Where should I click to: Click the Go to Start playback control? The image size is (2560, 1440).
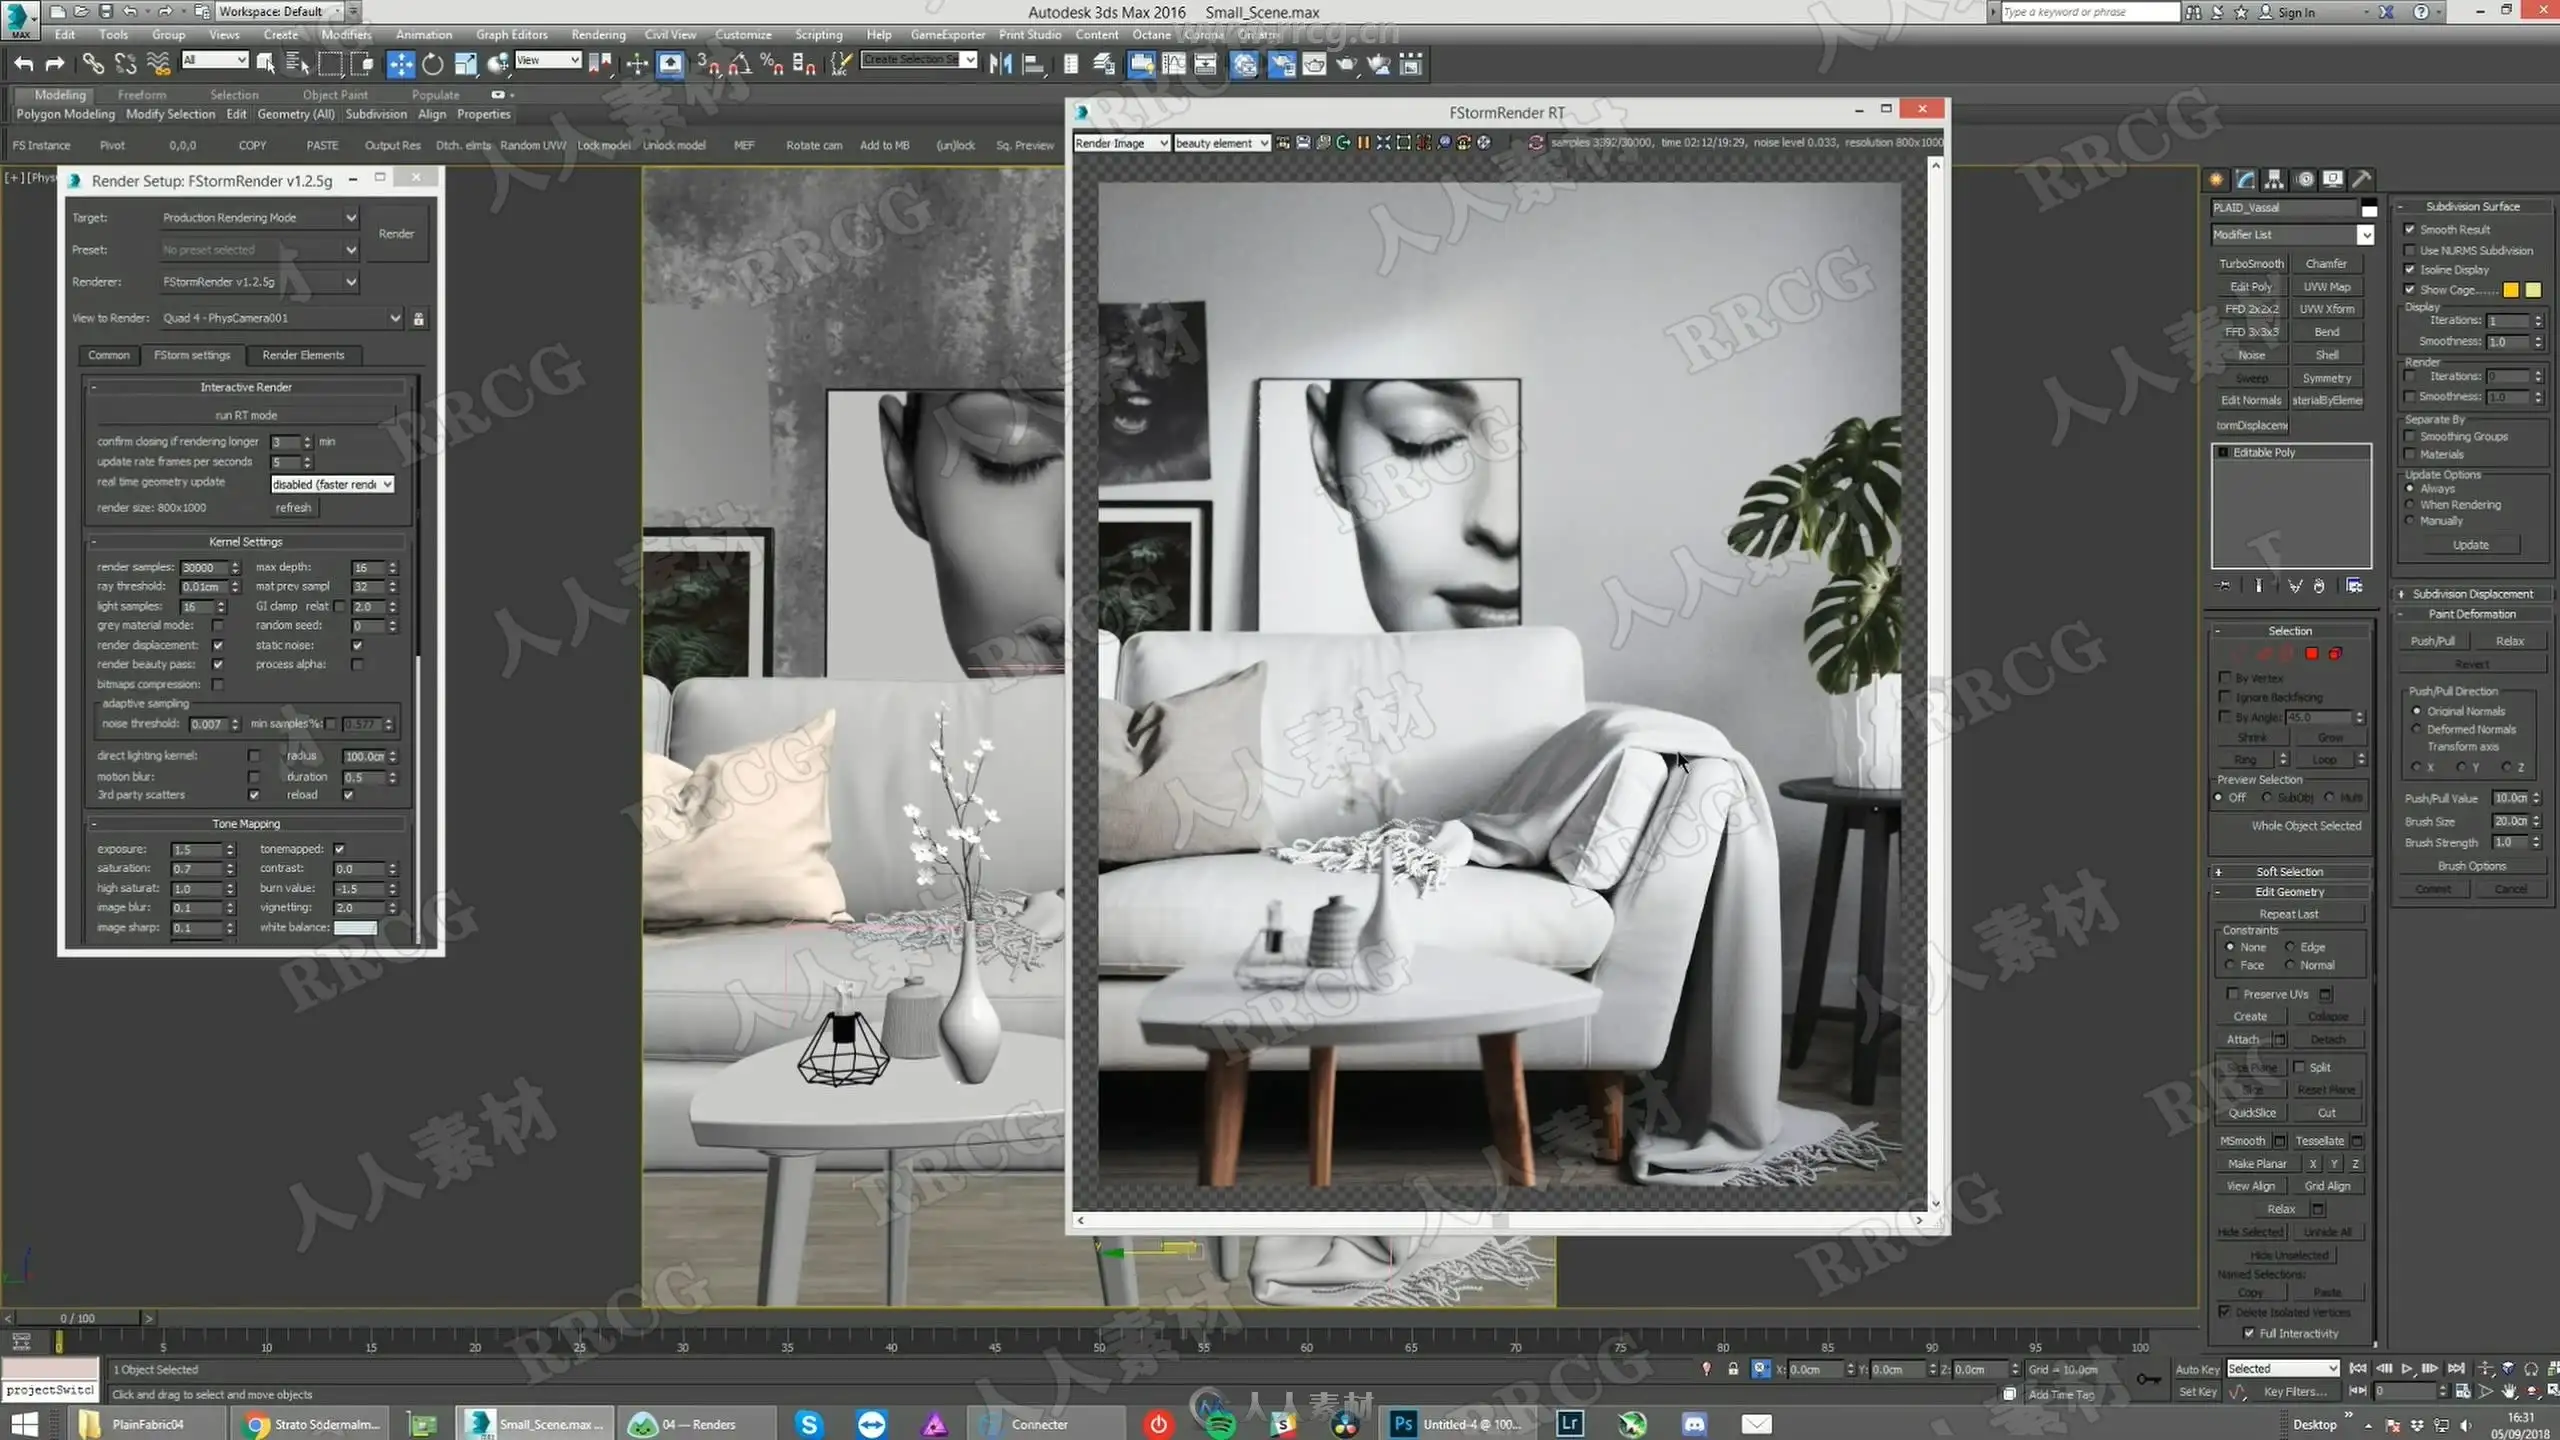pyautogui.click(x=2358, y=1369)
